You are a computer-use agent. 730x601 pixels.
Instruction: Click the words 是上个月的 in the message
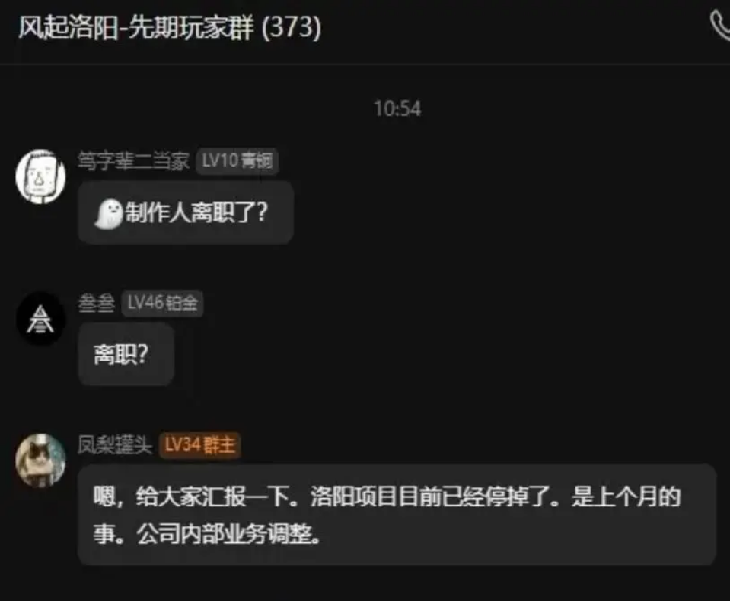(x=627, y=496)
